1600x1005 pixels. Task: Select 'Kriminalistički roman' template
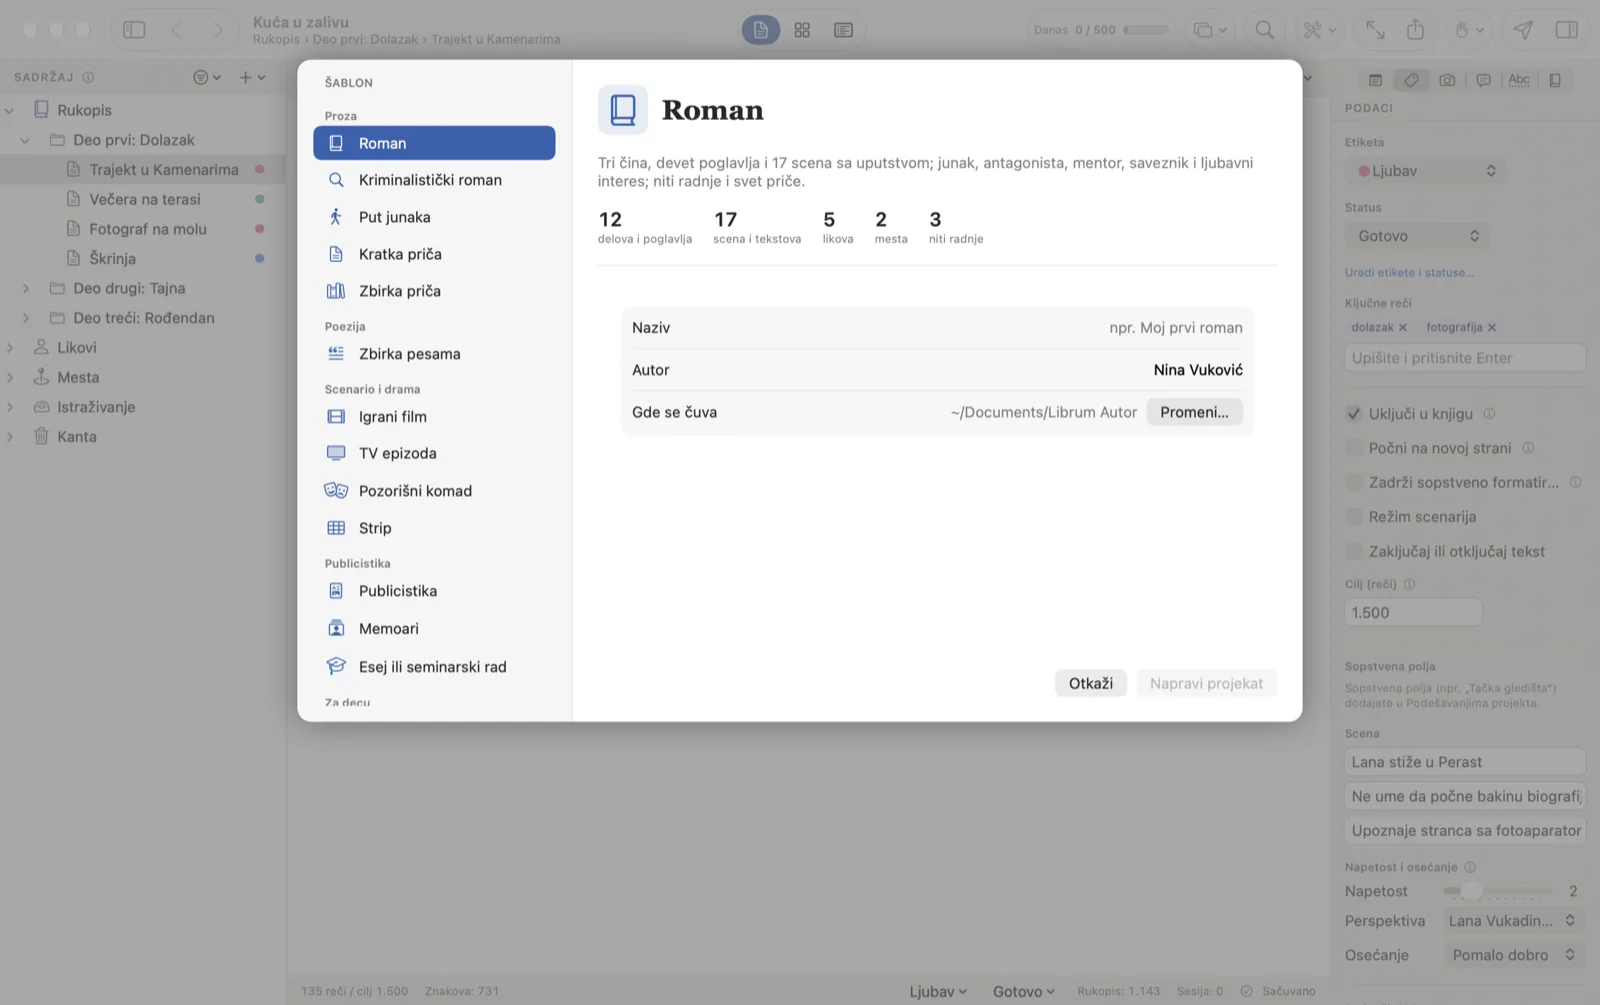(x=434, y=180)
